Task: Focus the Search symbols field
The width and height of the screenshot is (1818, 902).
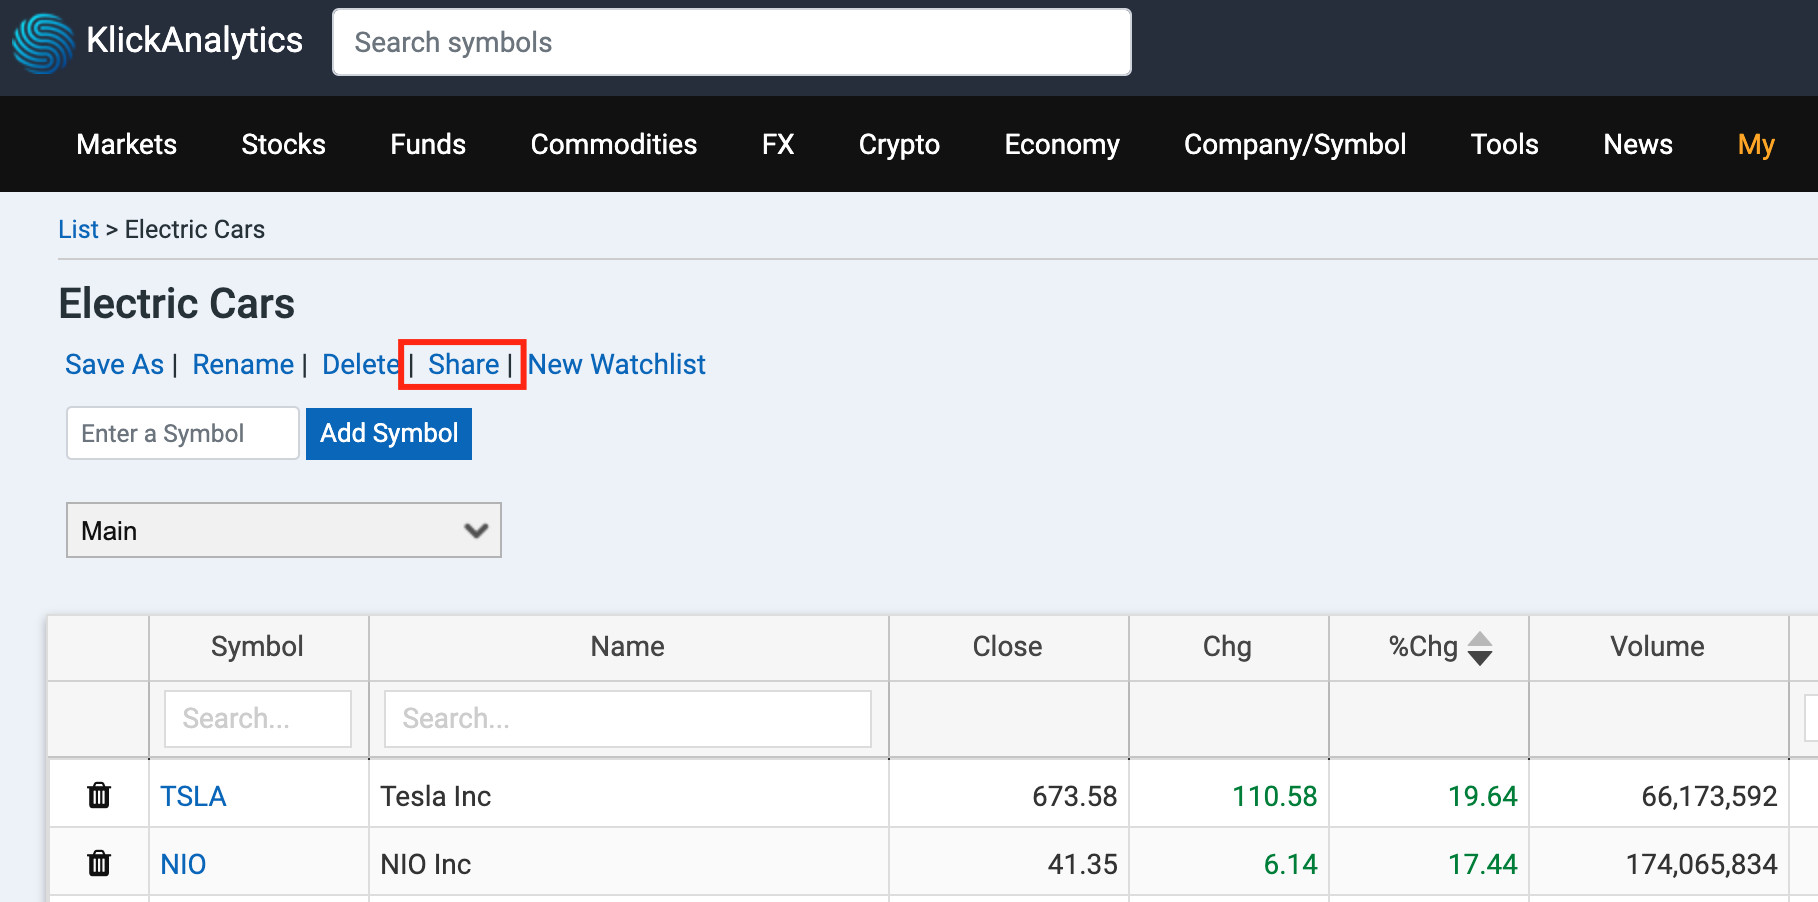Action: click(732, 42)
